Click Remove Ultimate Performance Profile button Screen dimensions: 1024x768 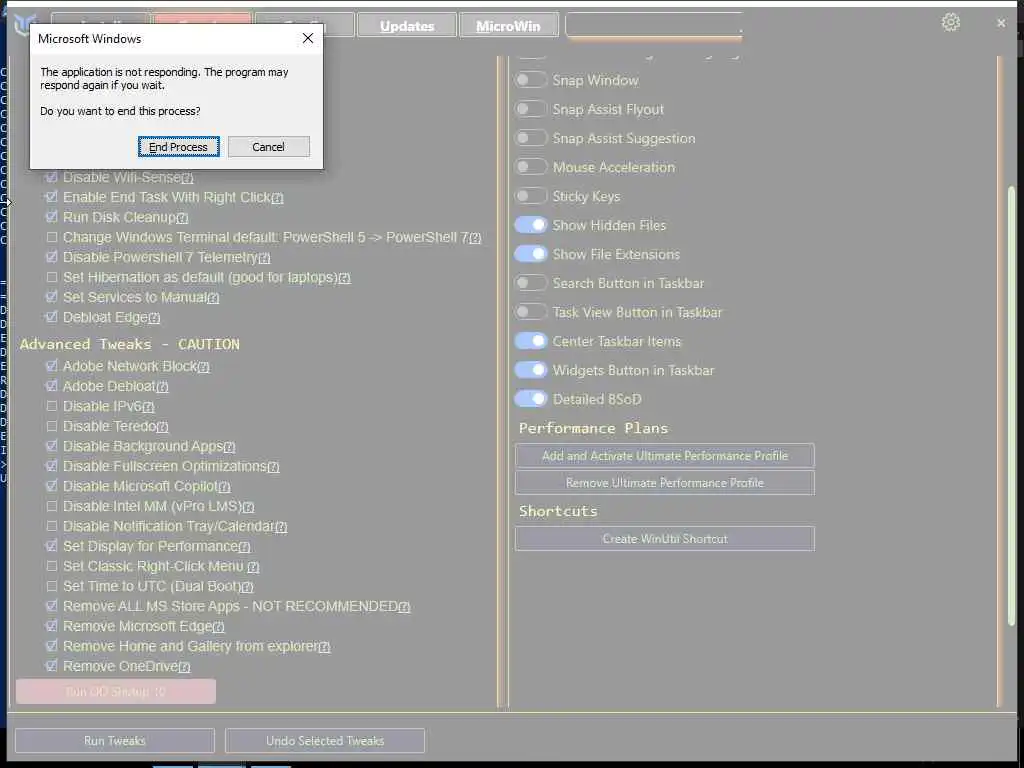665,483
